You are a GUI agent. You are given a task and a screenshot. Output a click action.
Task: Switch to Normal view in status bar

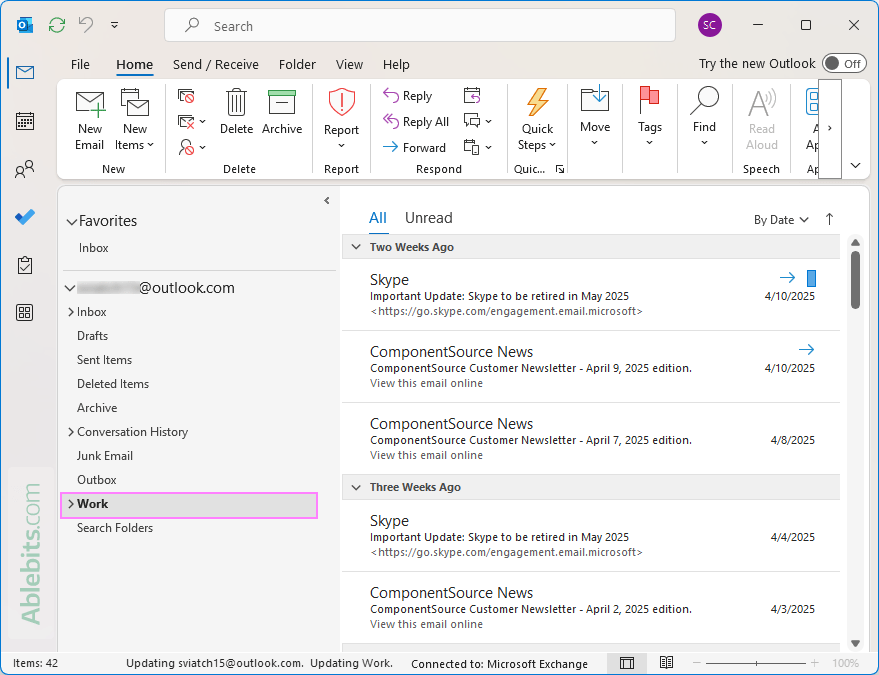627,663
